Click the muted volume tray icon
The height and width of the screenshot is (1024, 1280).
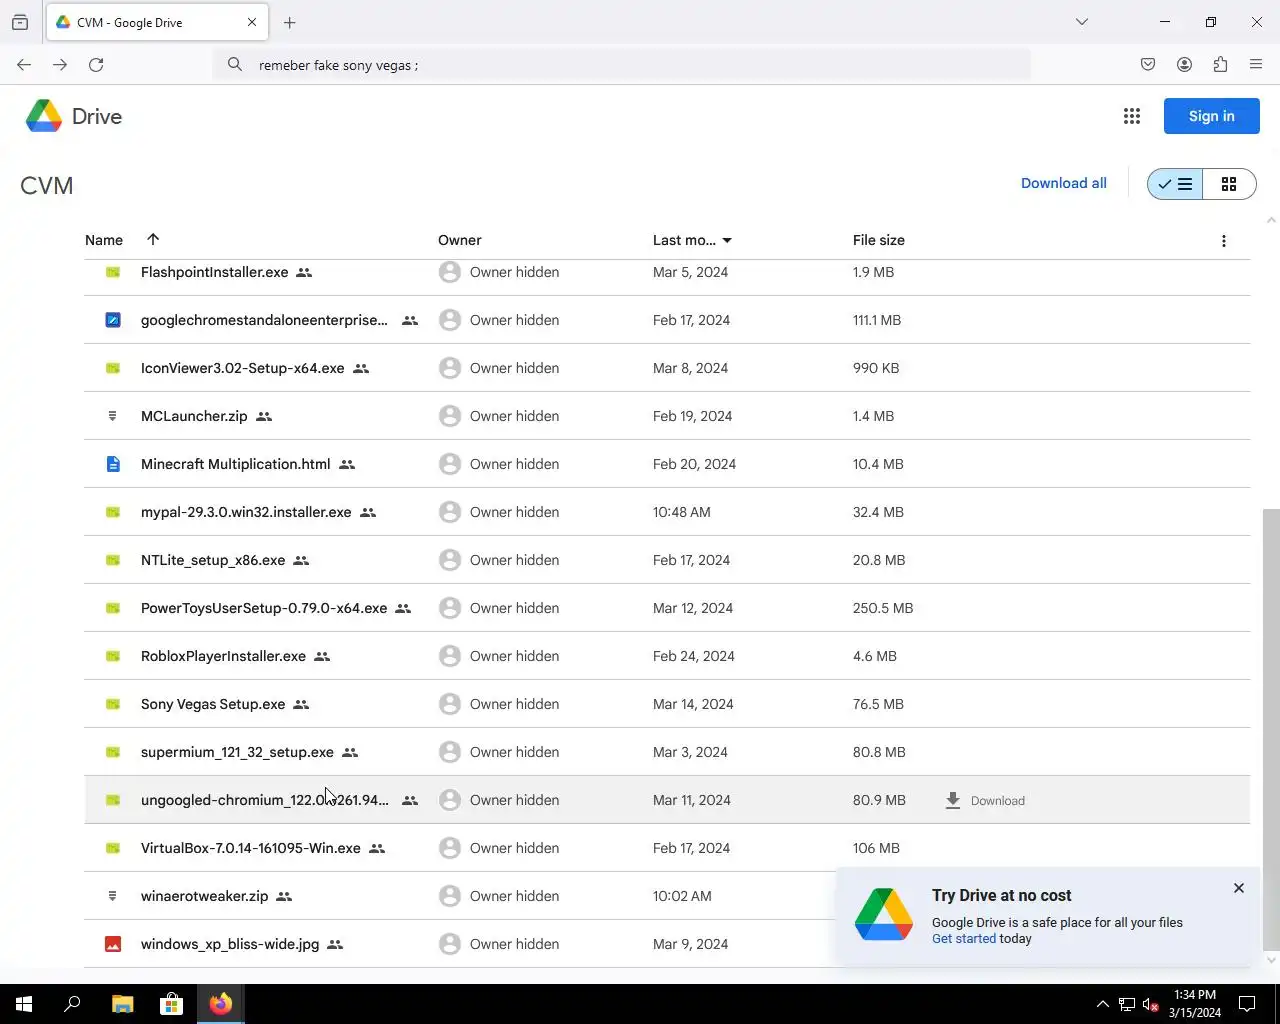(x=1150, y=1004)
